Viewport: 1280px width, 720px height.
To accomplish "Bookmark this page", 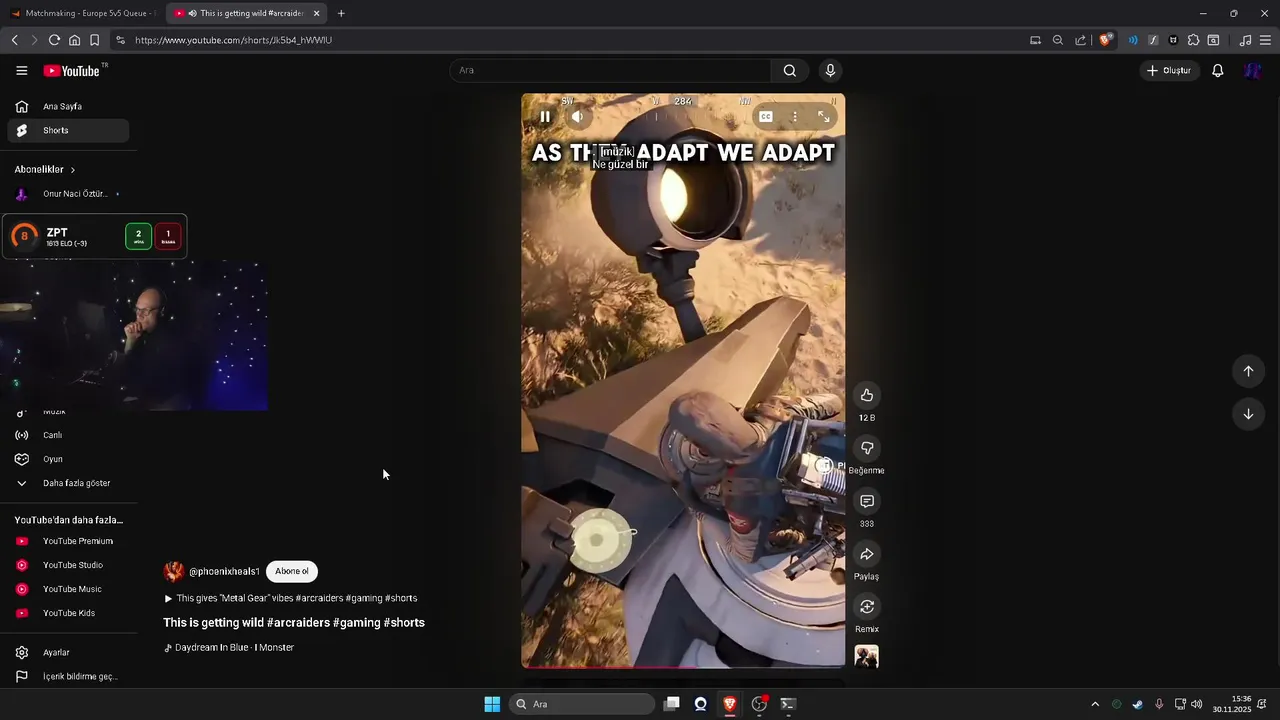I will [94, 40].
